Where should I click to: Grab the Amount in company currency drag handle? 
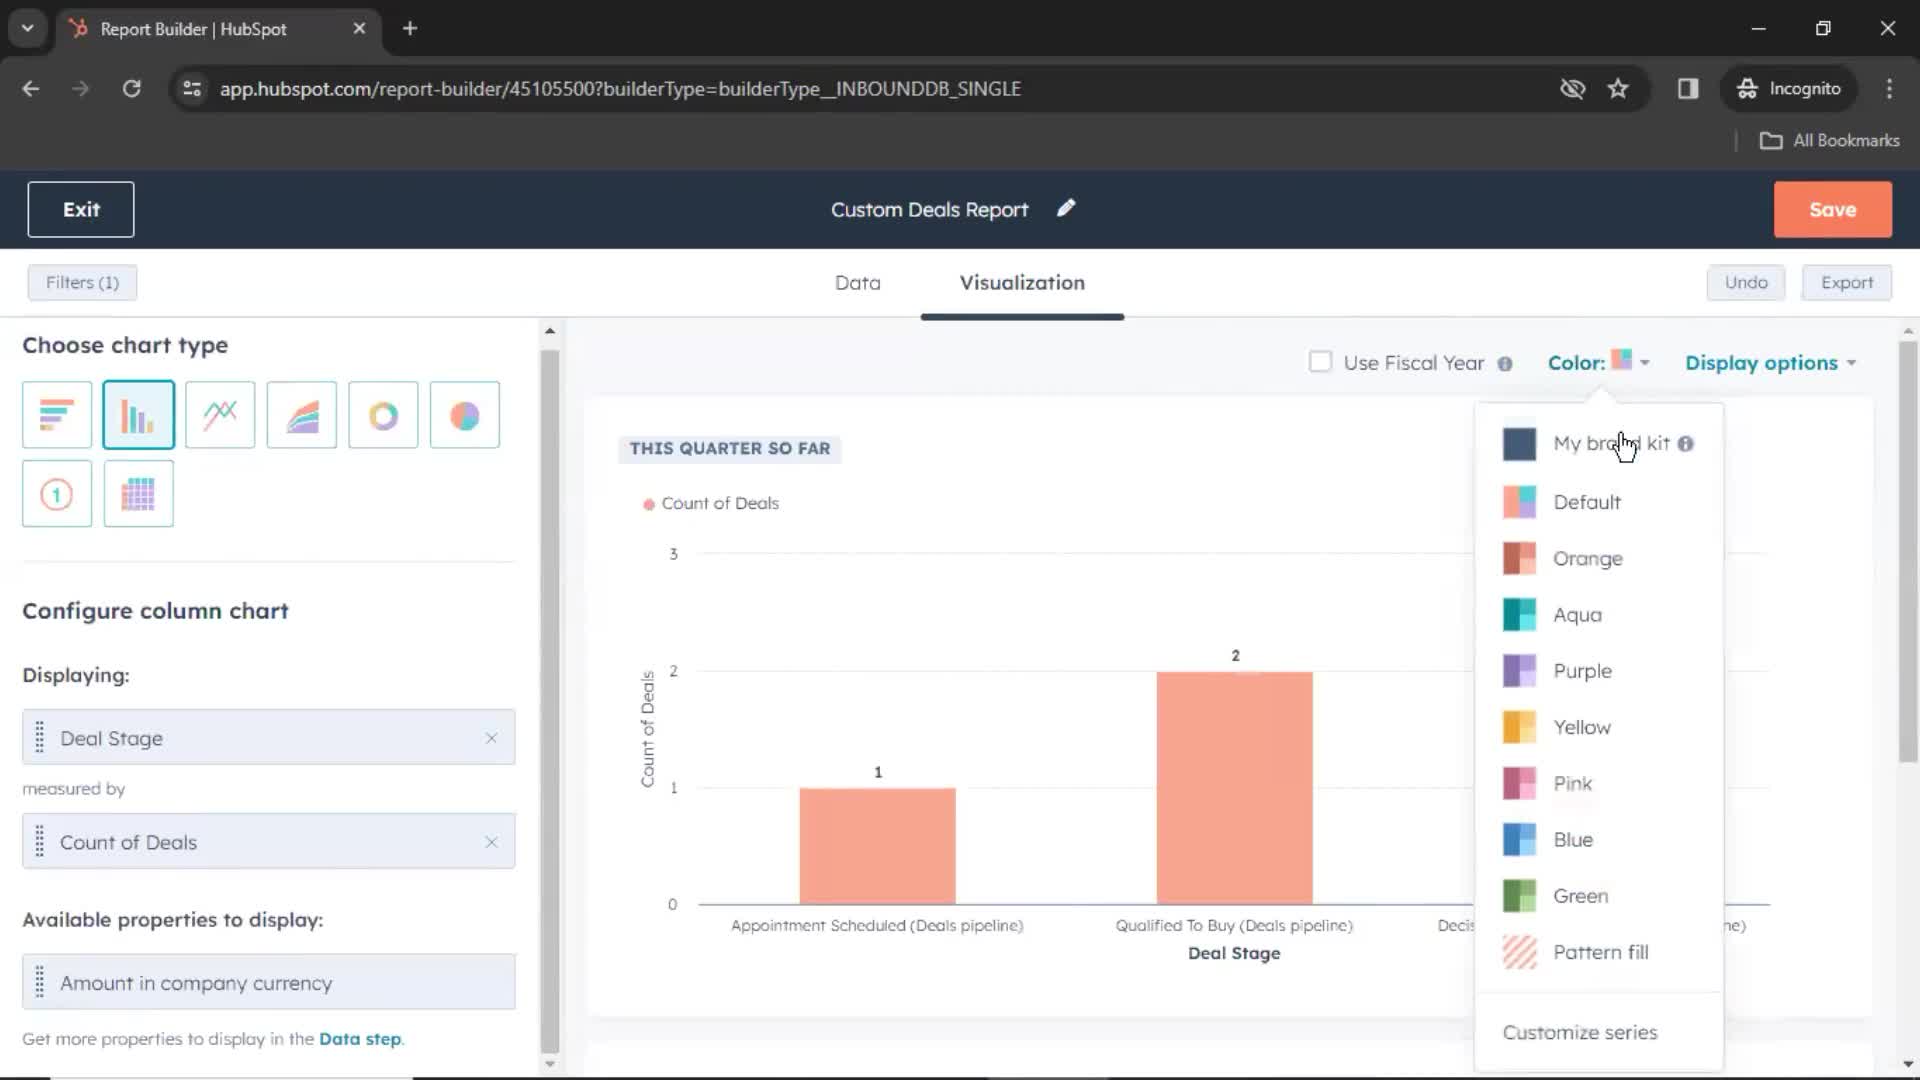point(40,982)
